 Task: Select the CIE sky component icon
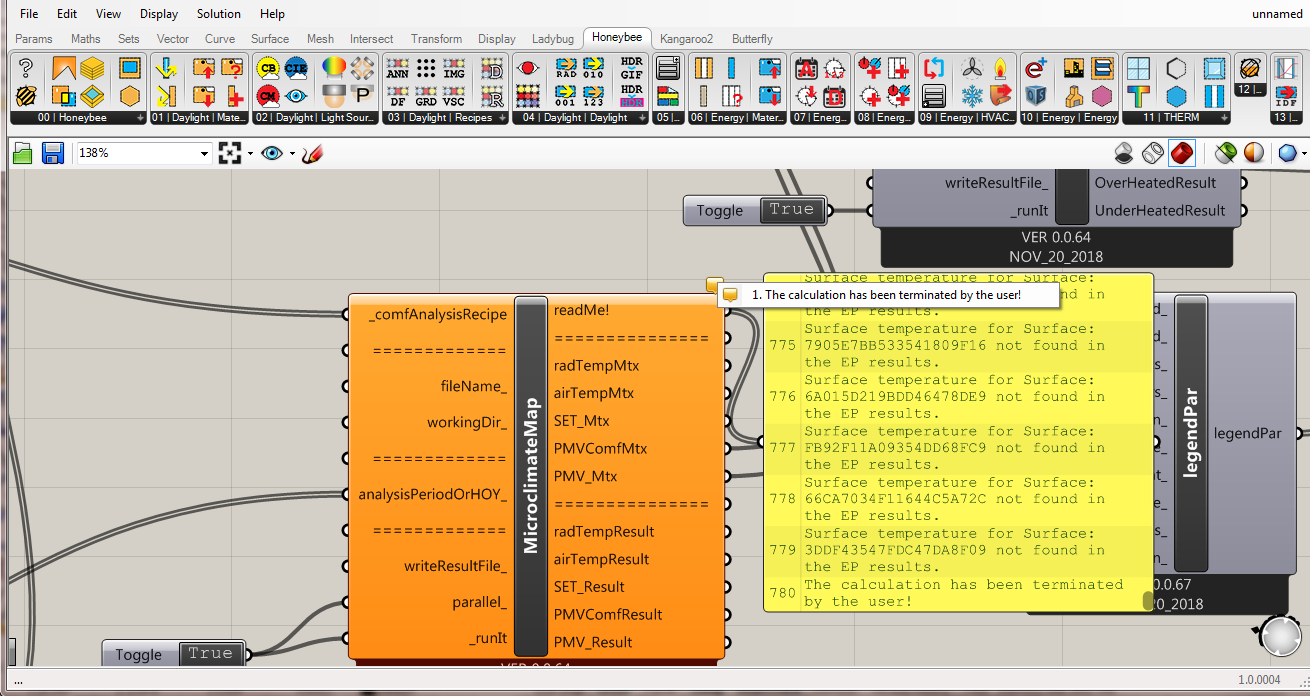[296, 68]
